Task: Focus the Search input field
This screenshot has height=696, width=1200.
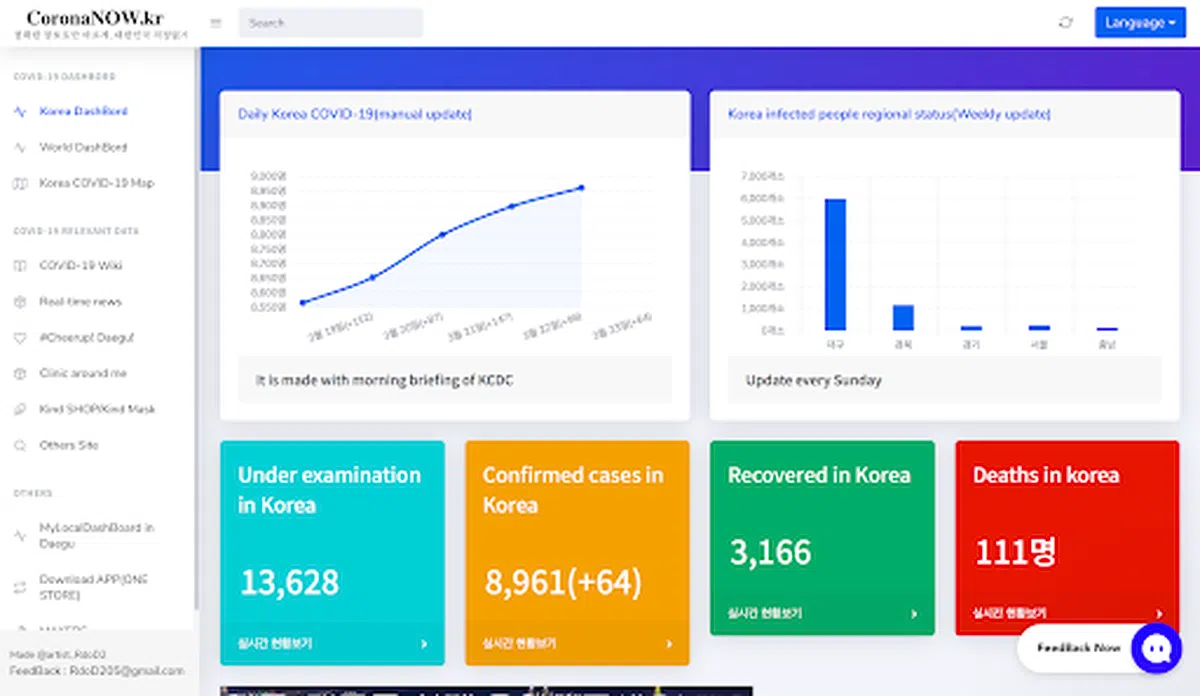Action: click(330, 23)
